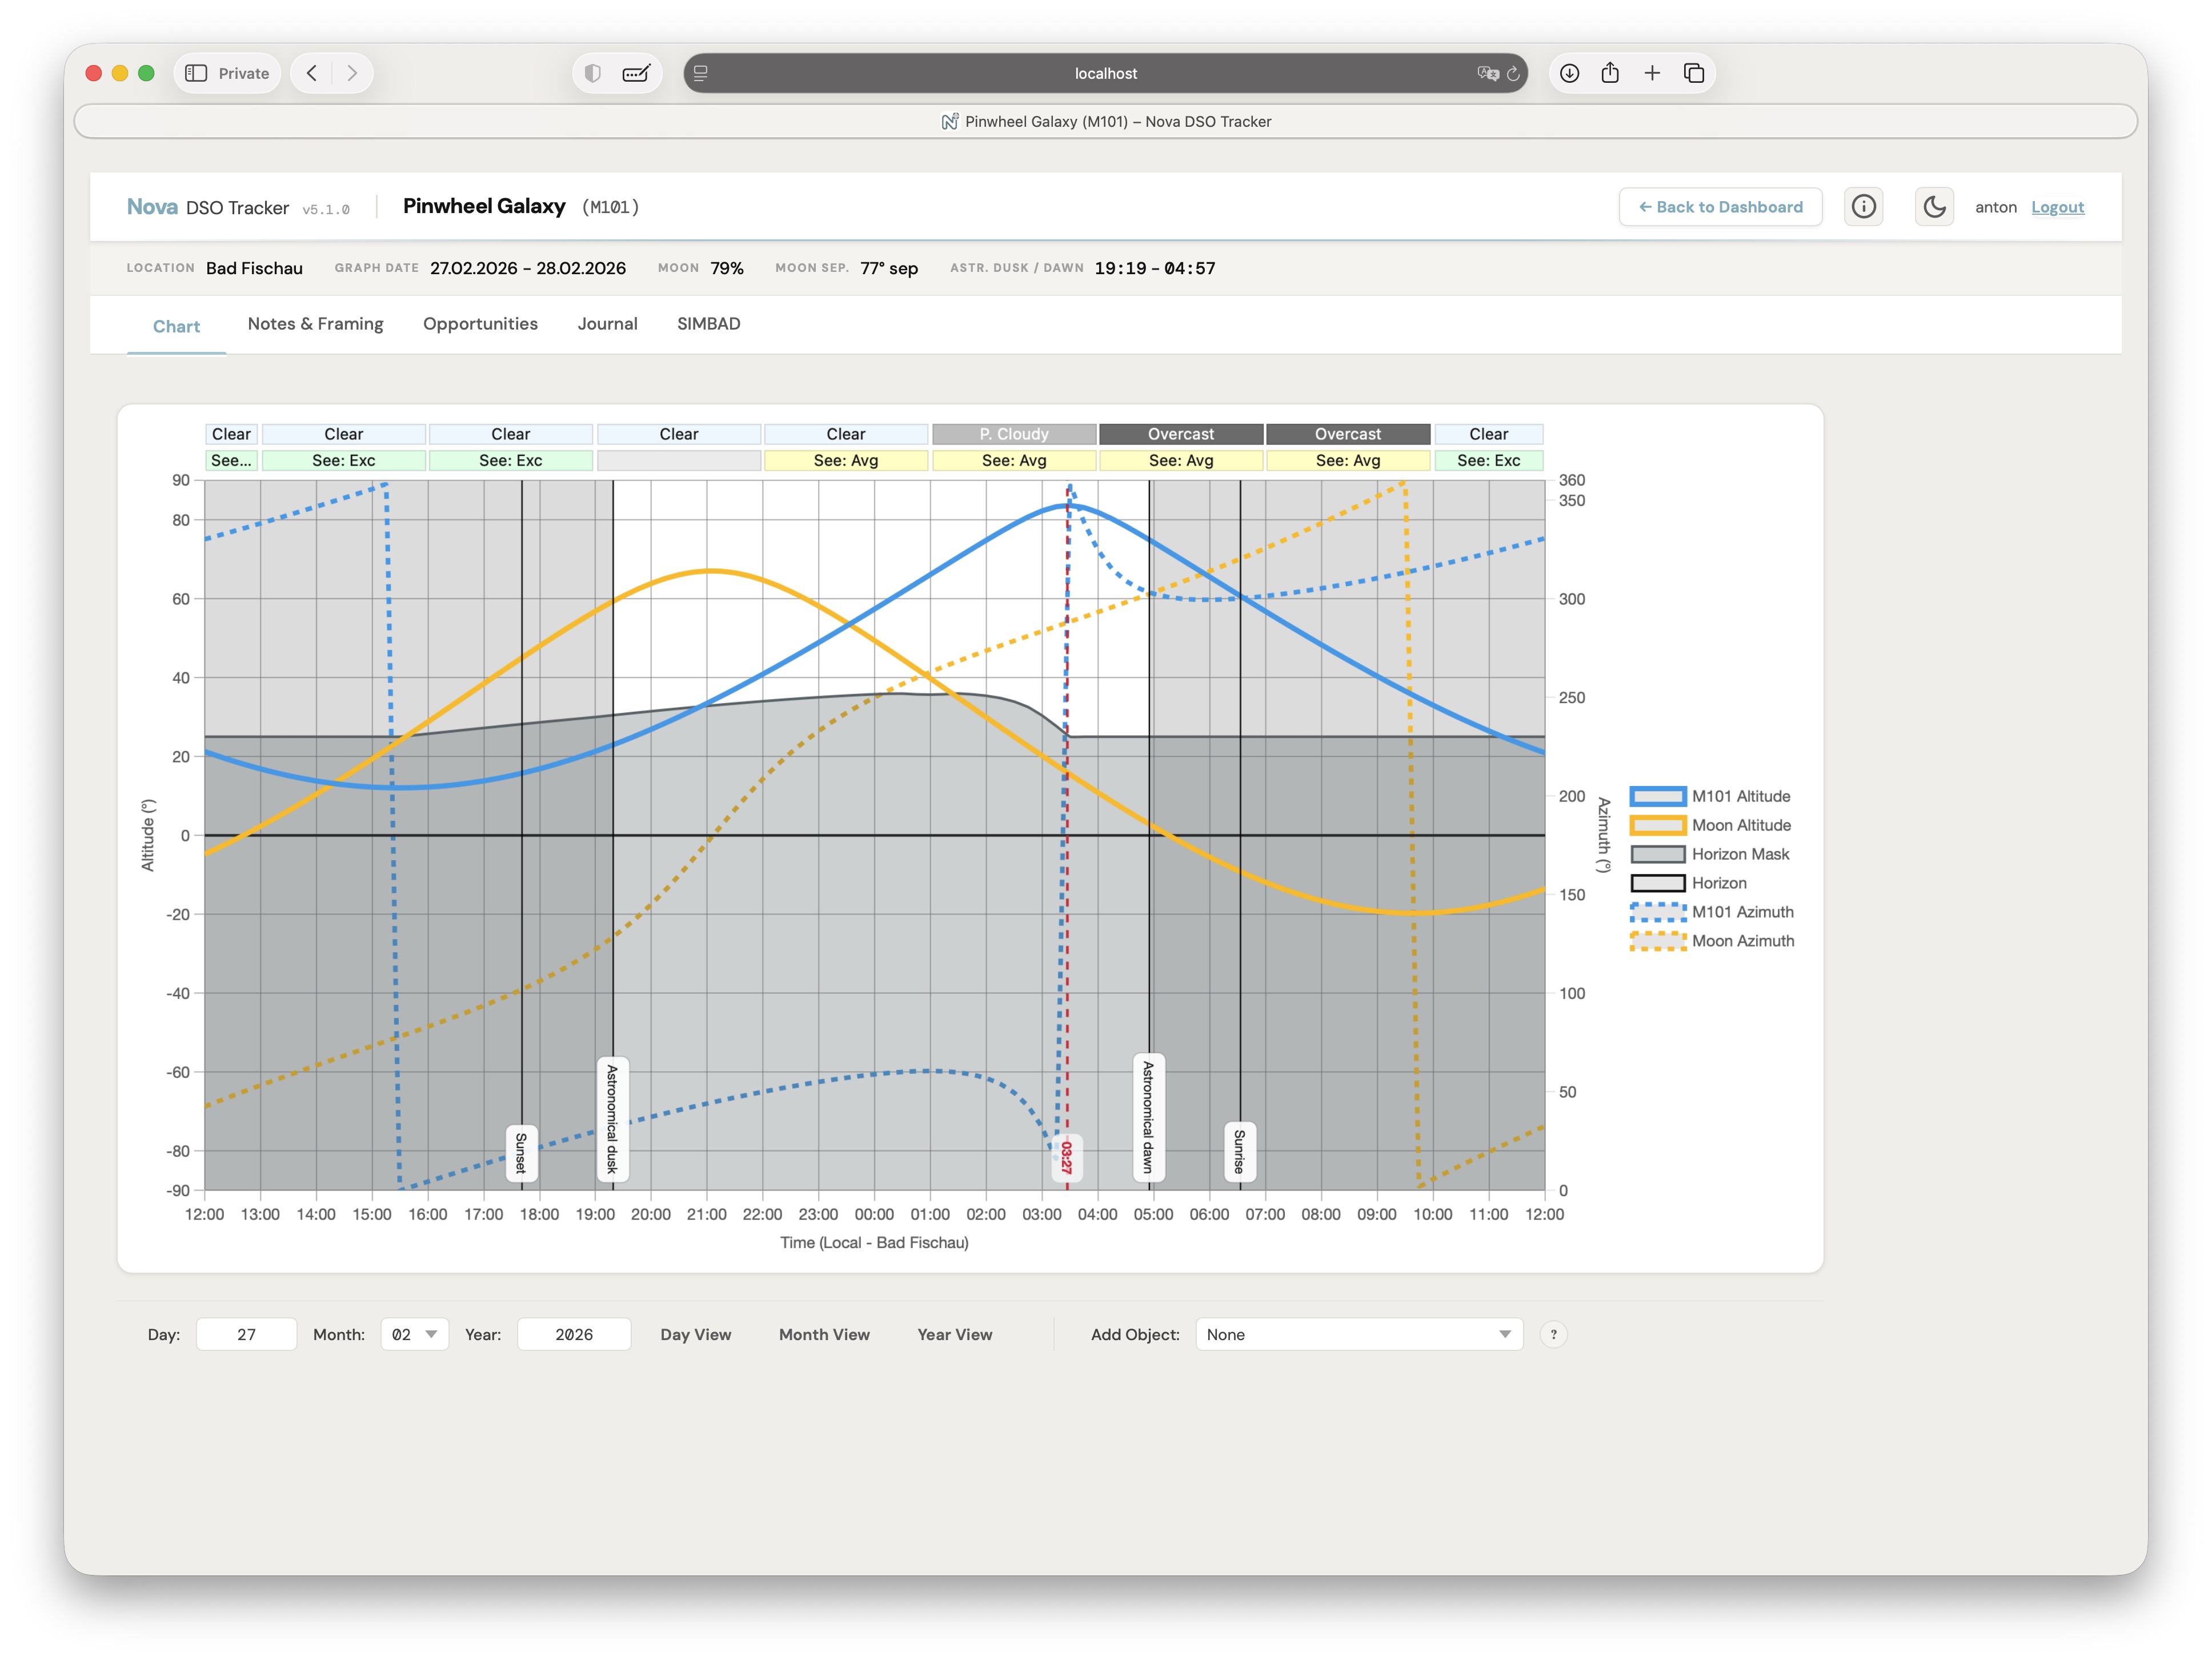2212x1660 pixels.
Task: Click the Year input field
Action: [574, 1334]
